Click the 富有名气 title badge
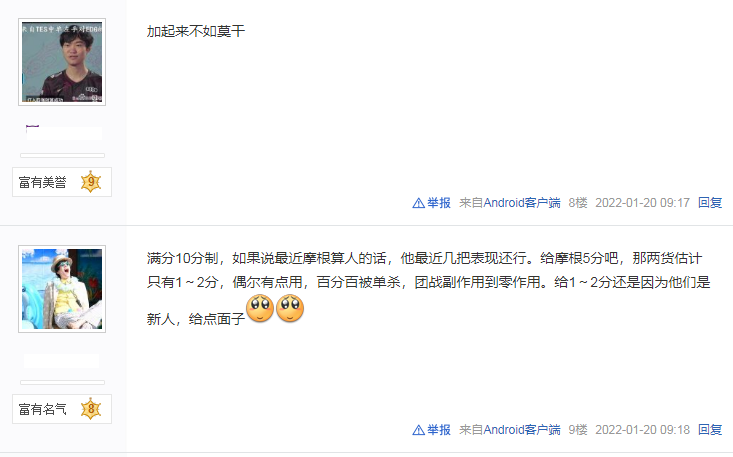733x457 pixels. click(62, 409)
